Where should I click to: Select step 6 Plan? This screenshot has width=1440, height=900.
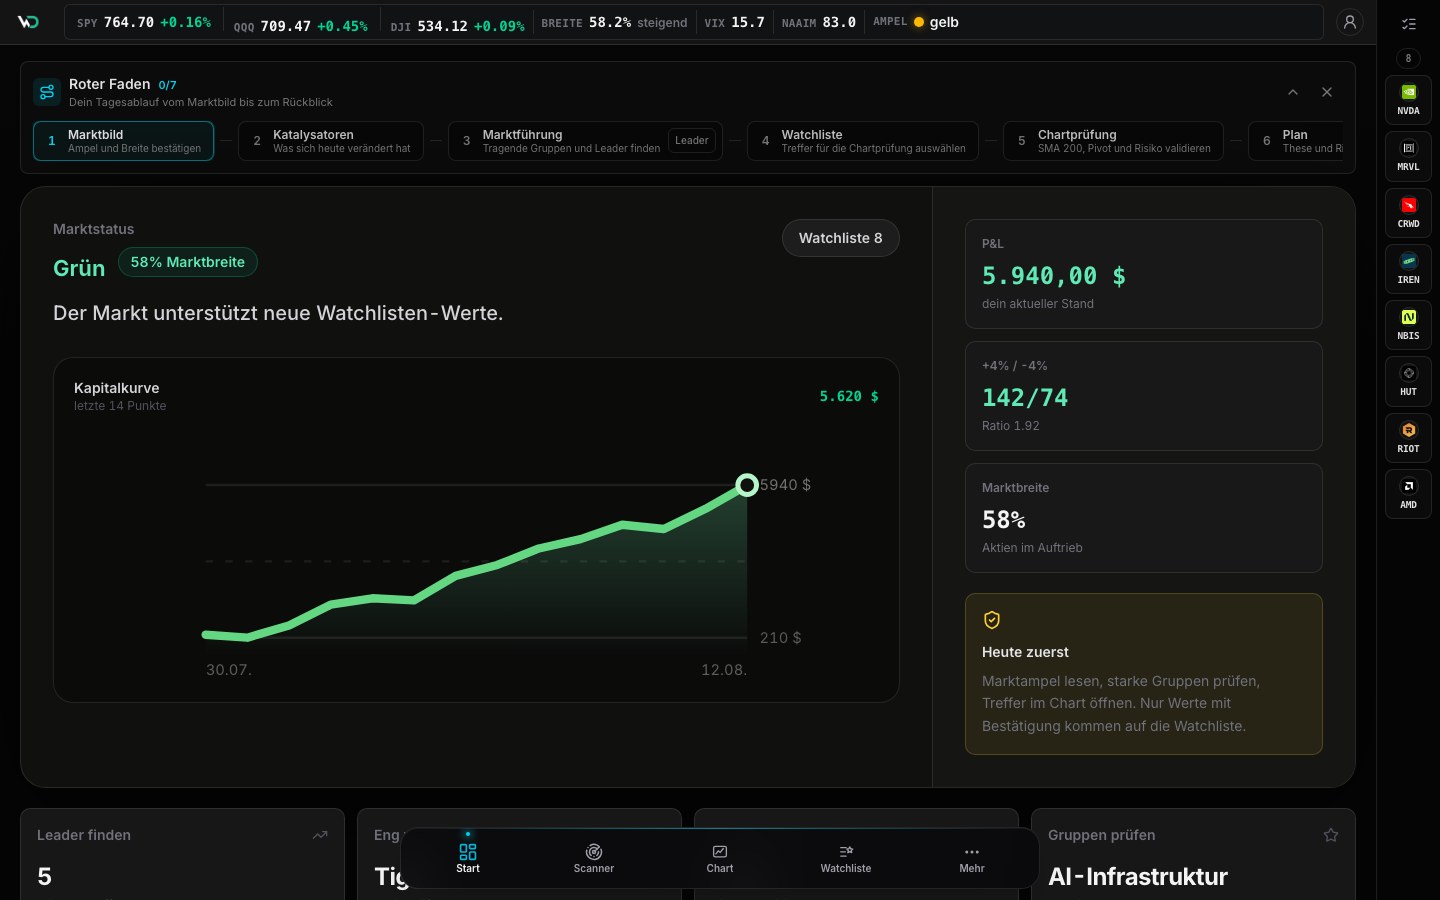click(1296, 141)
